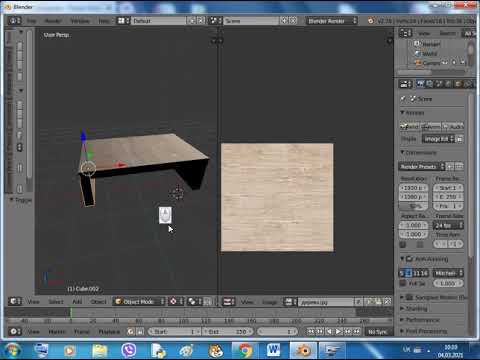Click the Render image button
480x360 pixels.
pyautogui.click(x=410, y=127)
